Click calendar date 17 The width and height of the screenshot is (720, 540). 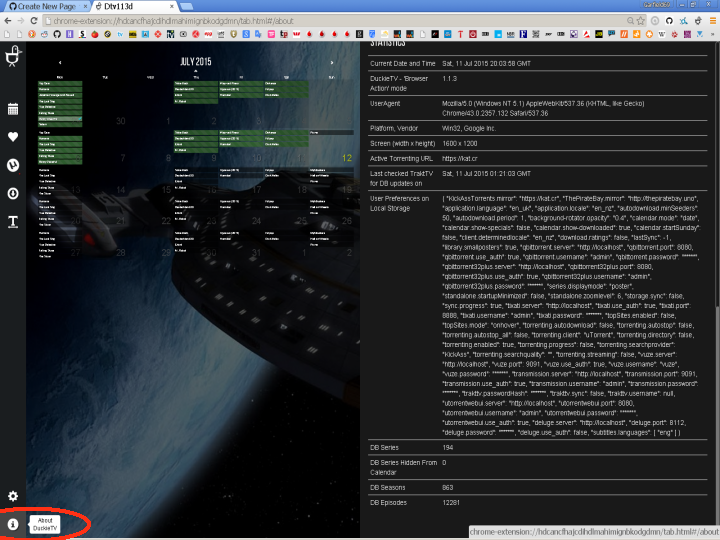(x=256, y=190)
